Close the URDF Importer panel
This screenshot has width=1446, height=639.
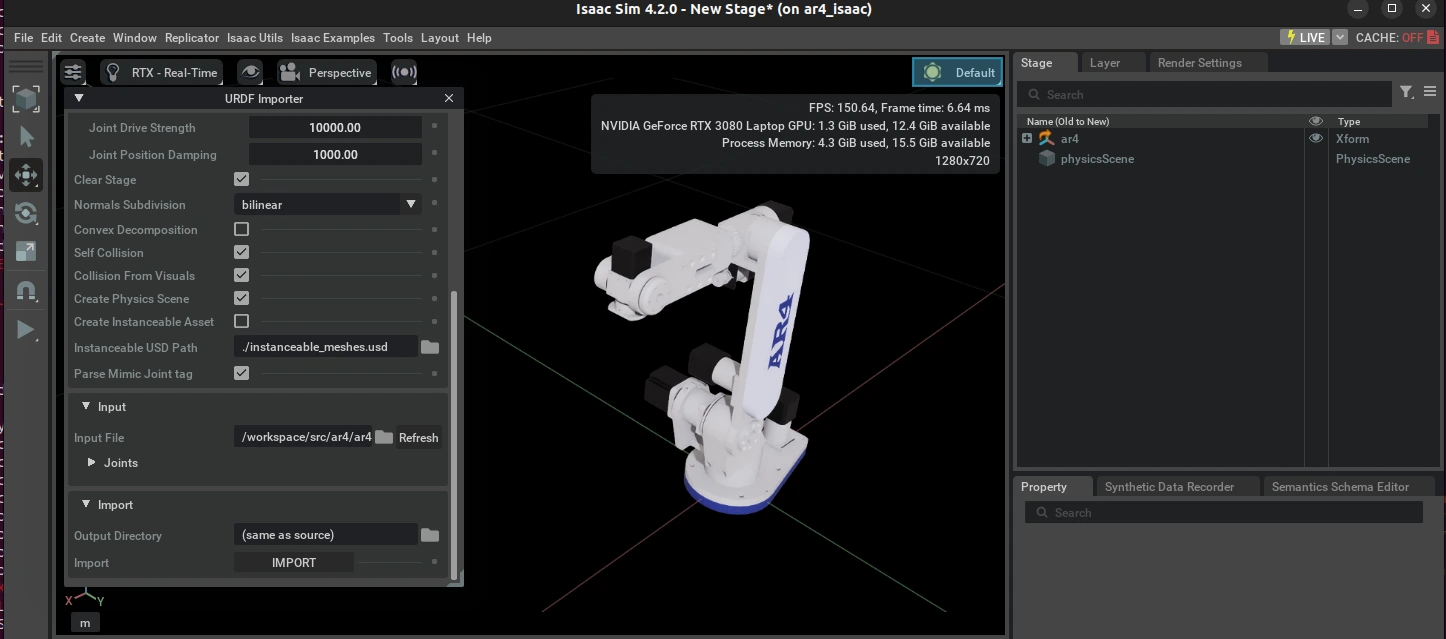tap(449, 98)
